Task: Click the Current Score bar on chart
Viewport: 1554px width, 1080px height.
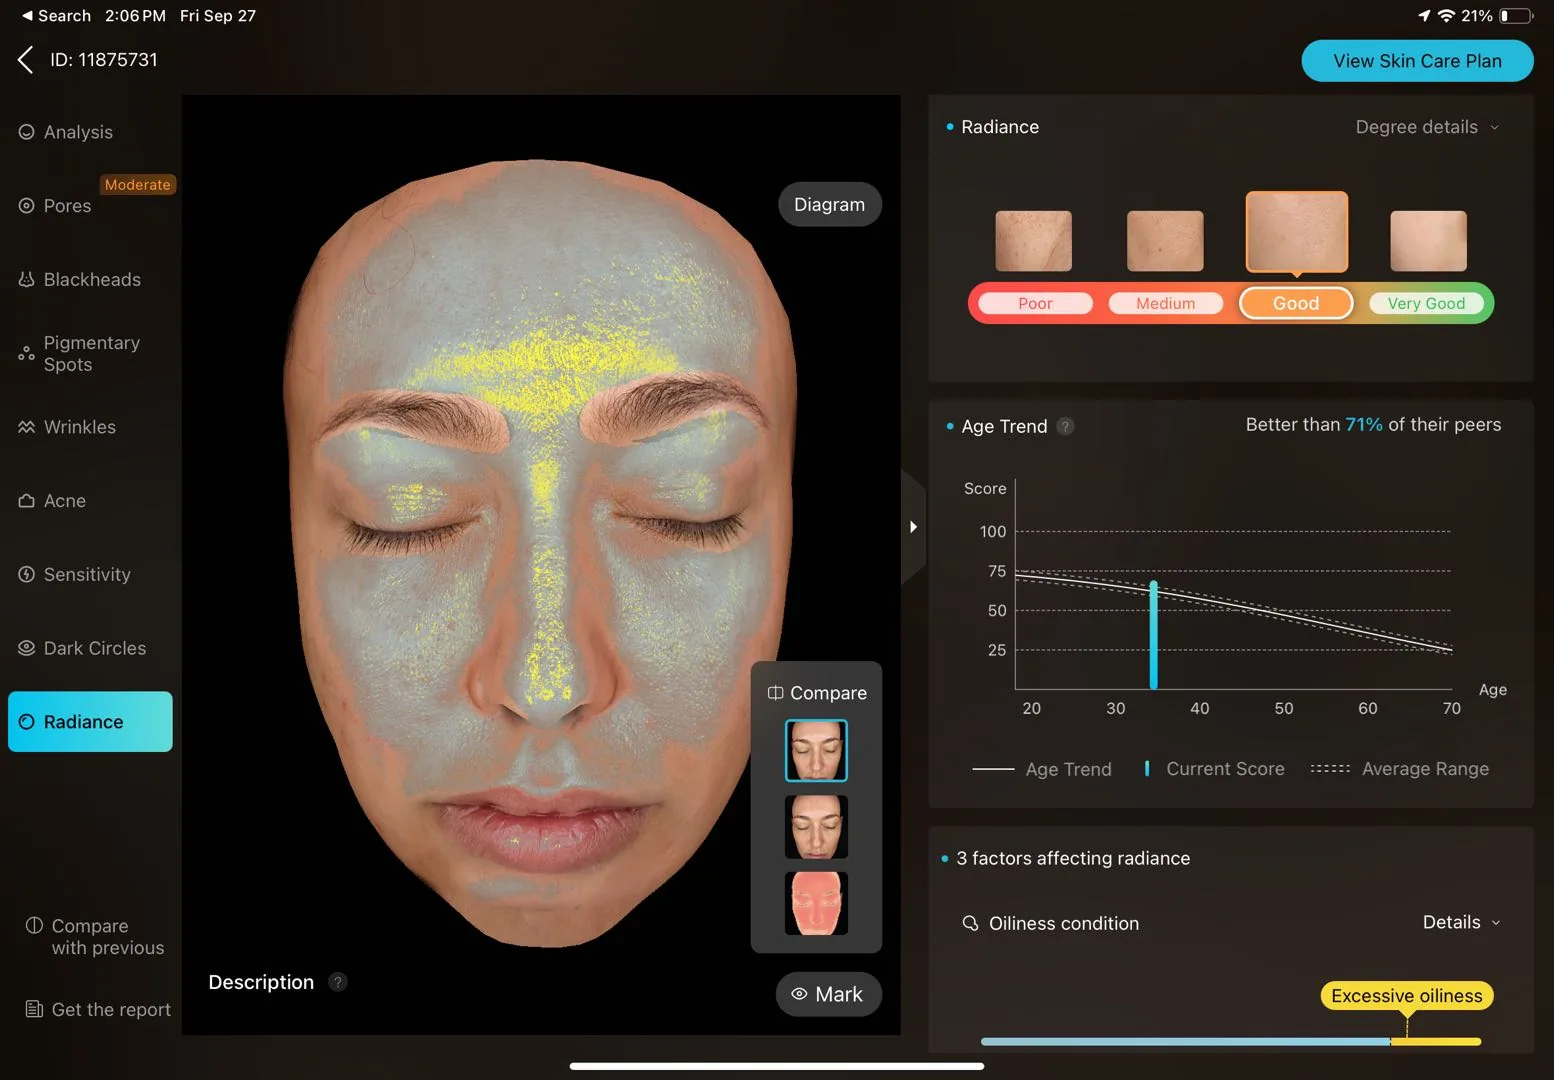Action: pos(1153,635)
